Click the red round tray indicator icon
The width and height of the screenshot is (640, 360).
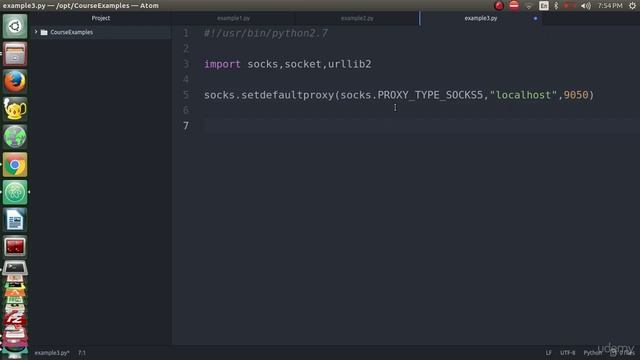click(x=499, y=6)
